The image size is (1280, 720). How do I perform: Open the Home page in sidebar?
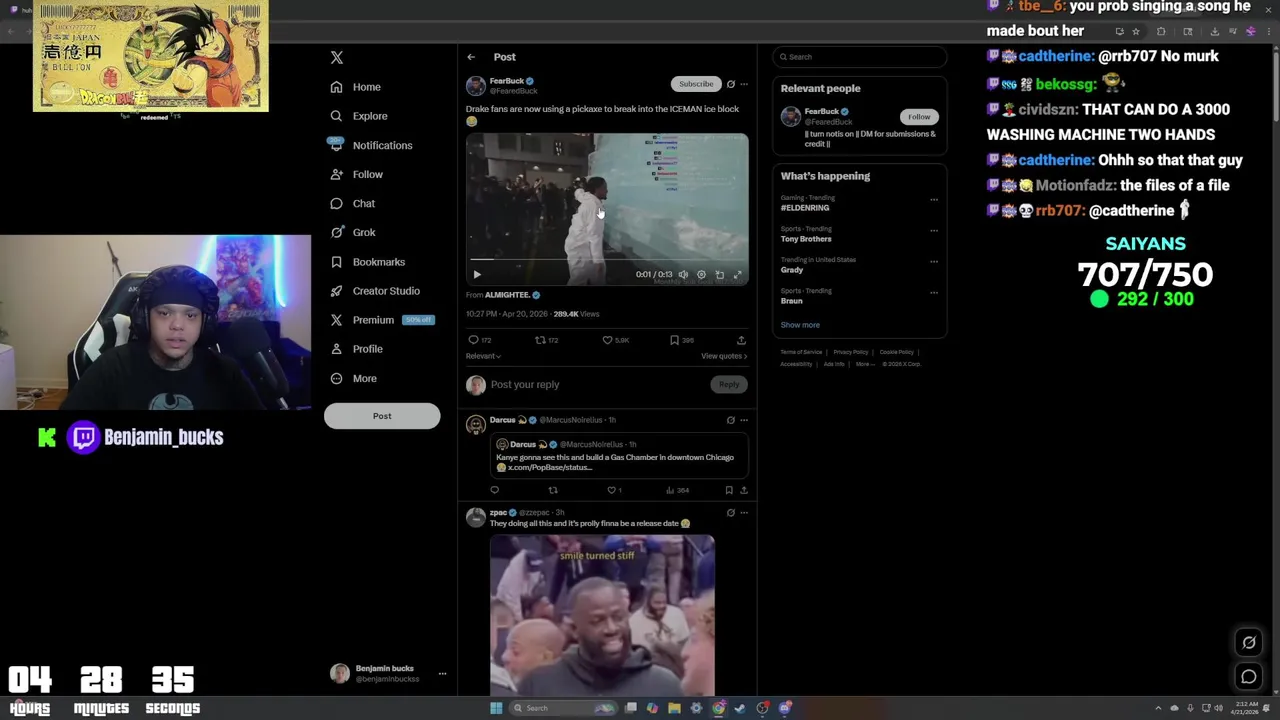click(x=356, y=87)
